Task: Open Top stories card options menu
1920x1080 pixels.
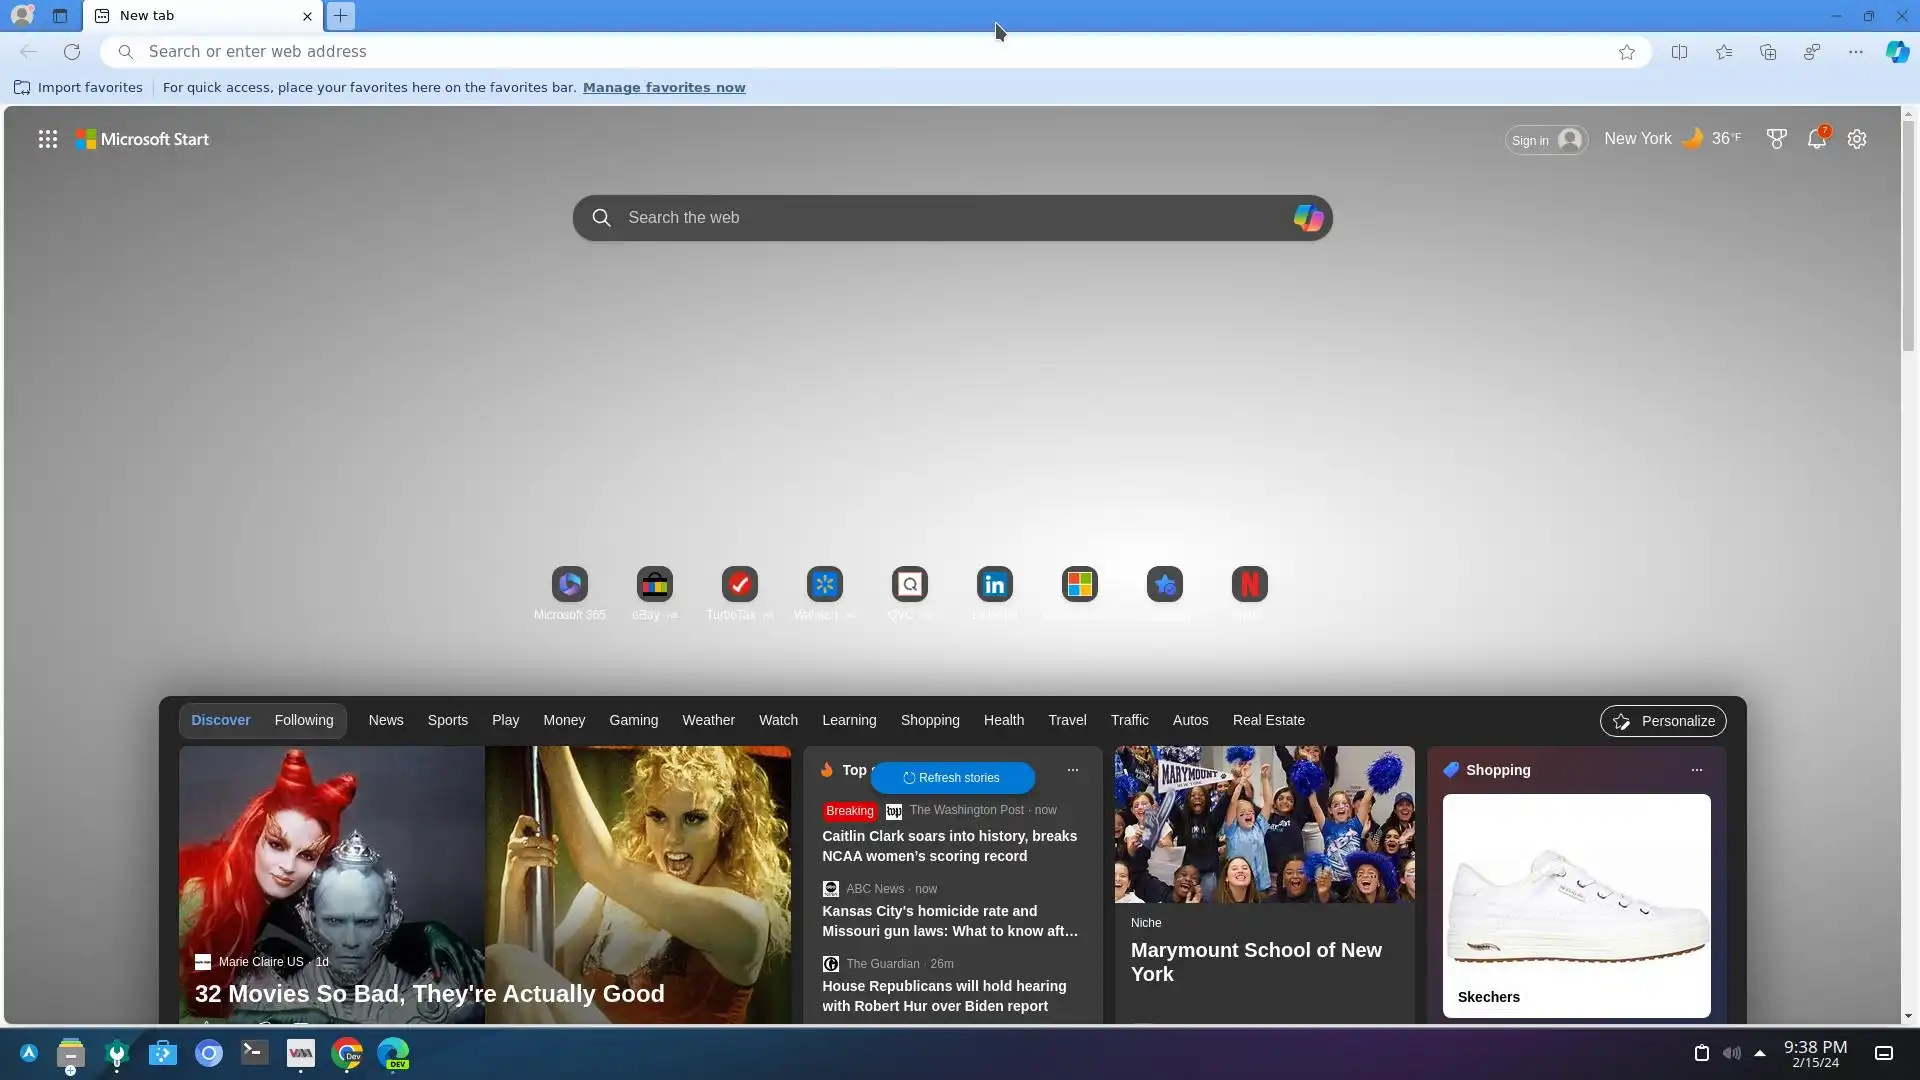Action: tap(1072, 770)
